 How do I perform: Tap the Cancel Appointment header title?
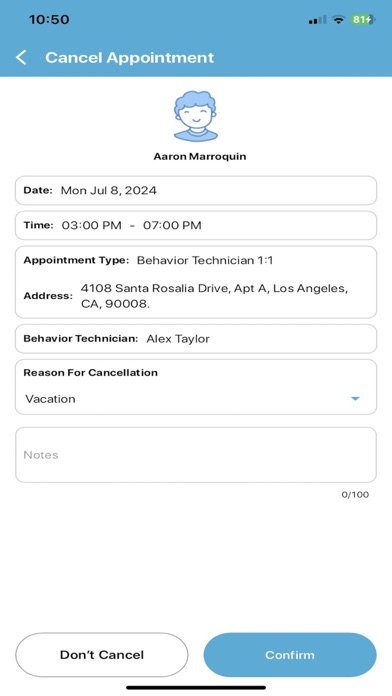130,57
